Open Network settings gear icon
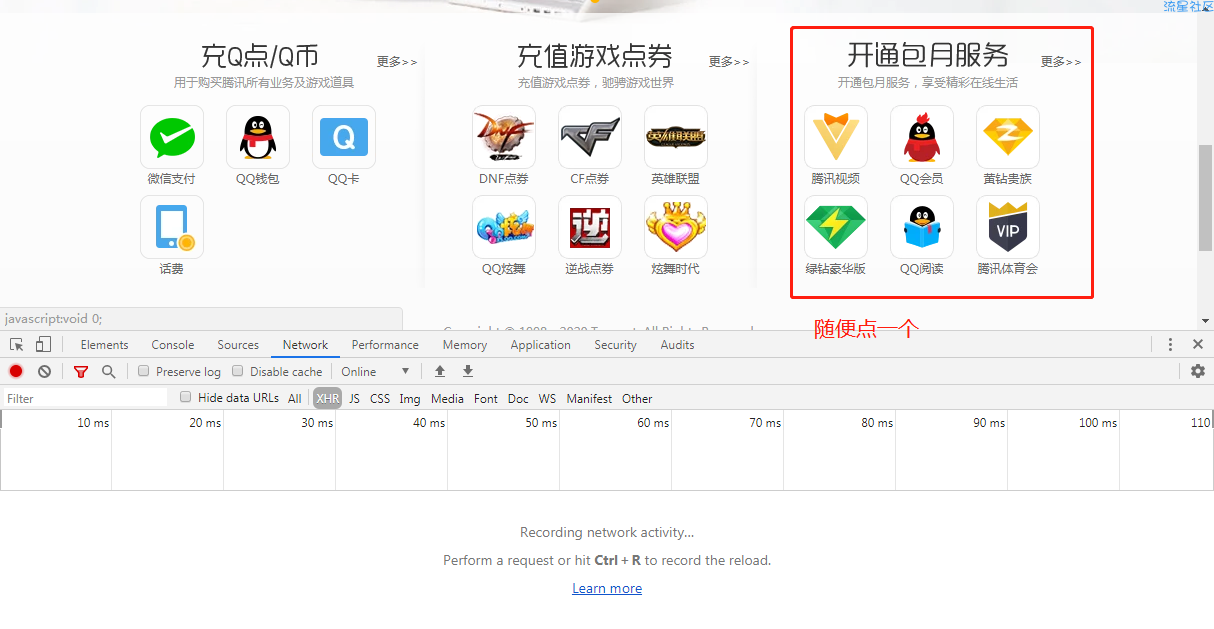Screen dimensions: 1214x629 click(1198, 371)
